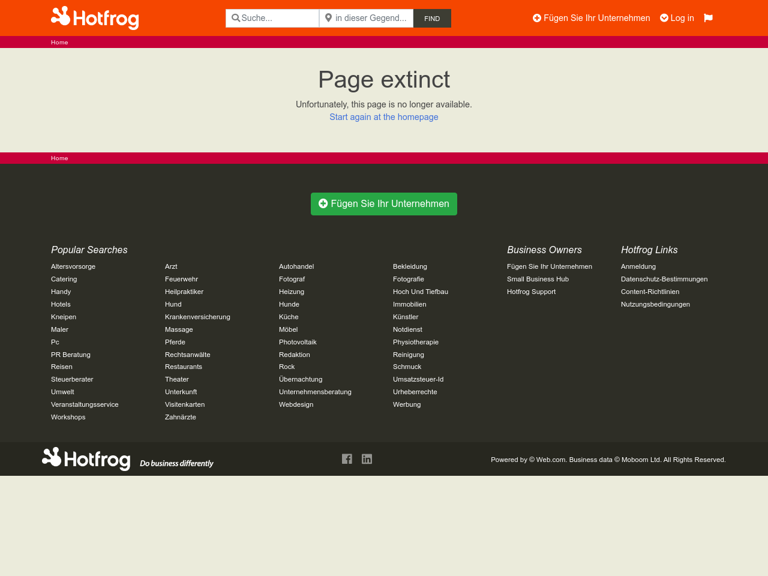This screenshot has height=576, width=768.
Task: Open the Log in menu
Action: [677, 18]
